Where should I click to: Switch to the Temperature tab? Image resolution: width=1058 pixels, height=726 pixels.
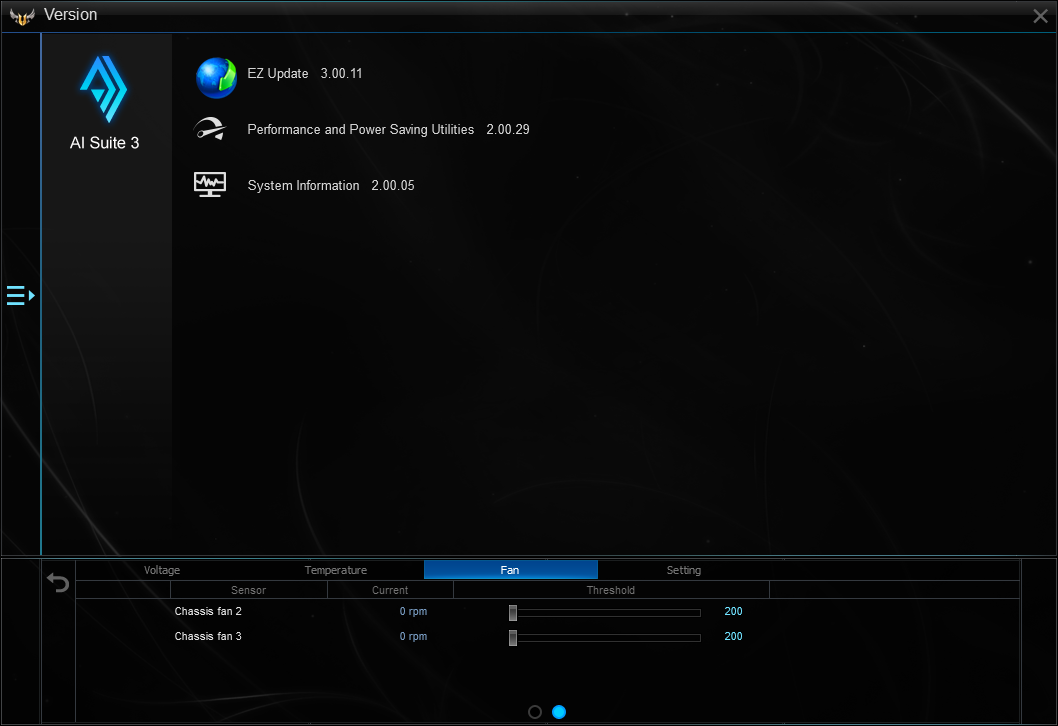point(336,570)
